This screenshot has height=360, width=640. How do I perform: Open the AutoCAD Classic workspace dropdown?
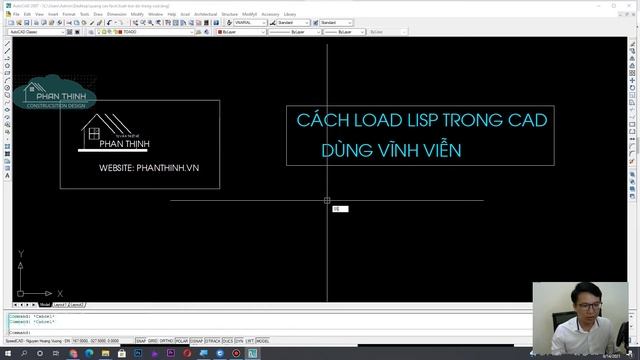tap(37, 32)
